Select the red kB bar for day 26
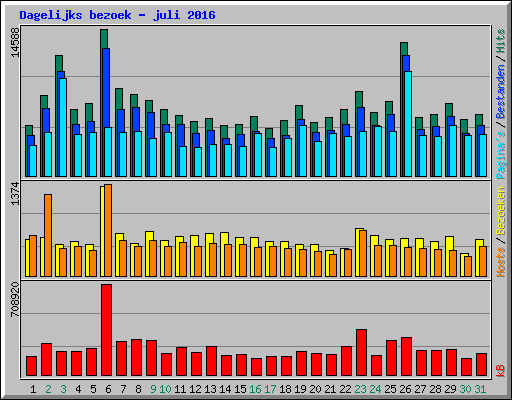This screenshot has height=400, width=512. point(406,357)
